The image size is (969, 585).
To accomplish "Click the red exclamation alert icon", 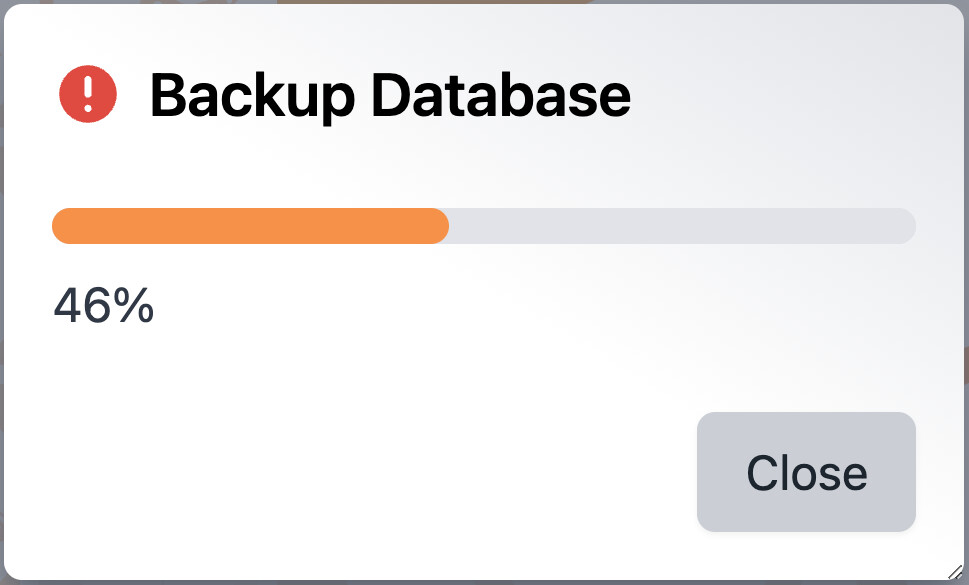I will point(88,95).
